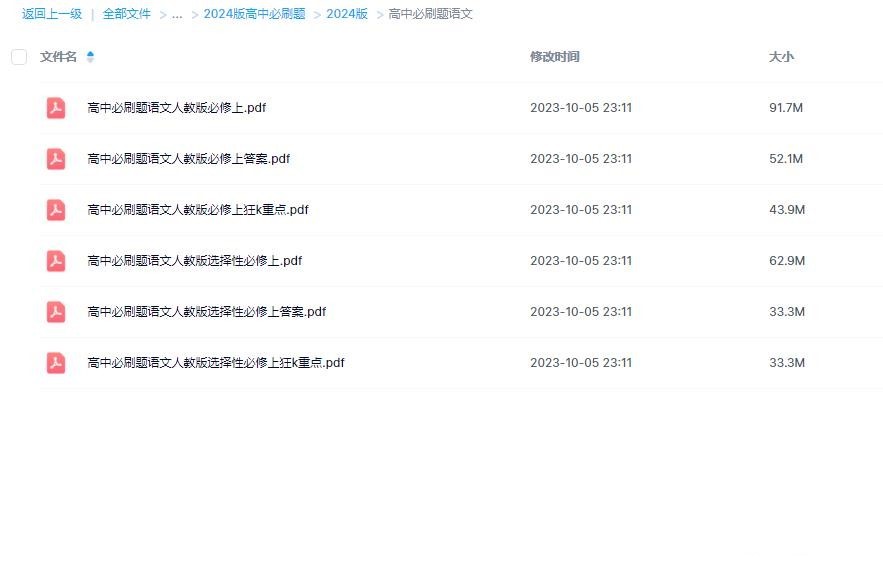The width and height of the screenshot is (883, 579).
Task: Go back via 返回上一级 link
Action: click(x=52, y=14)
